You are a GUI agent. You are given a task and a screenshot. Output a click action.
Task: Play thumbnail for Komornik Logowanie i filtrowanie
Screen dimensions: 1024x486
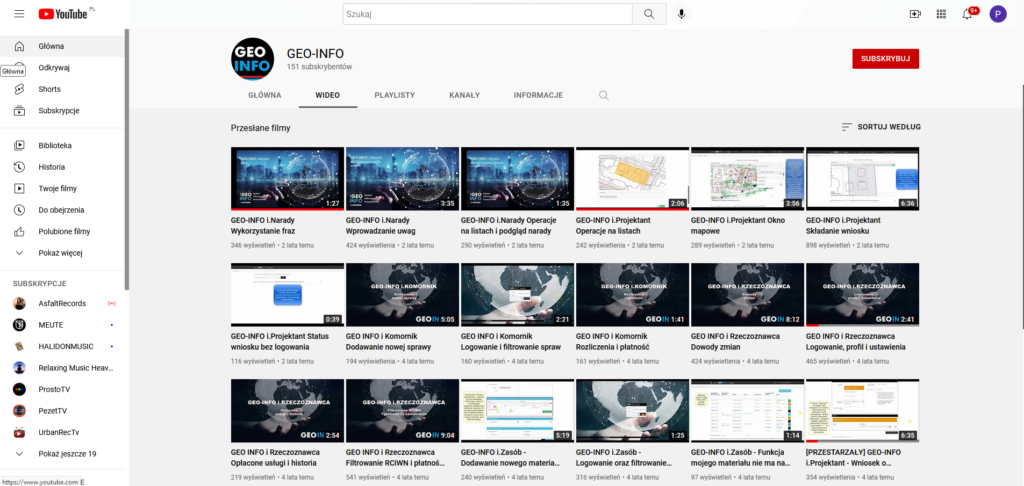point(517,295)
